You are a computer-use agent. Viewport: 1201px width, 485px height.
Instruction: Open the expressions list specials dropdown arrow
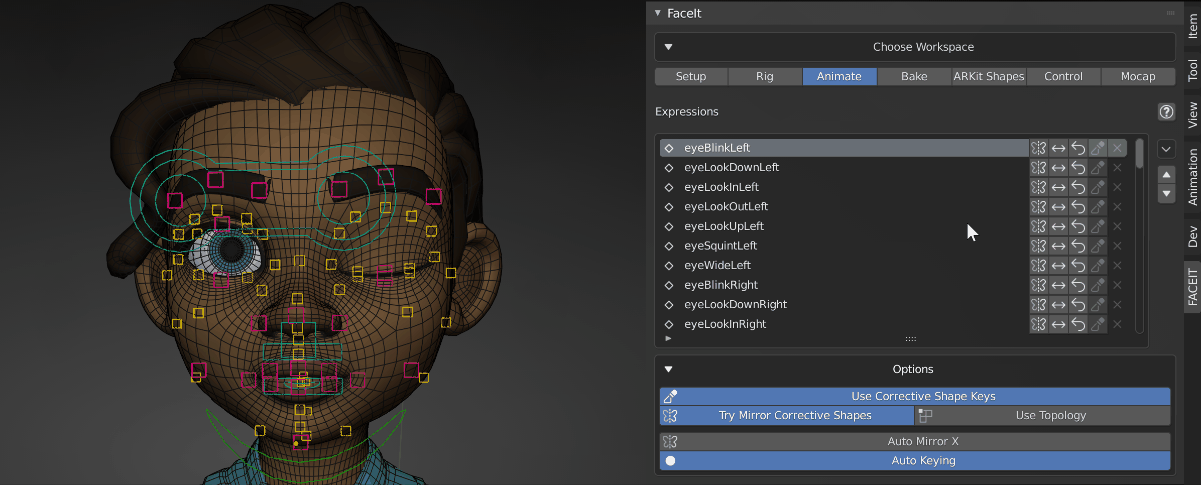click(1165, 149)
